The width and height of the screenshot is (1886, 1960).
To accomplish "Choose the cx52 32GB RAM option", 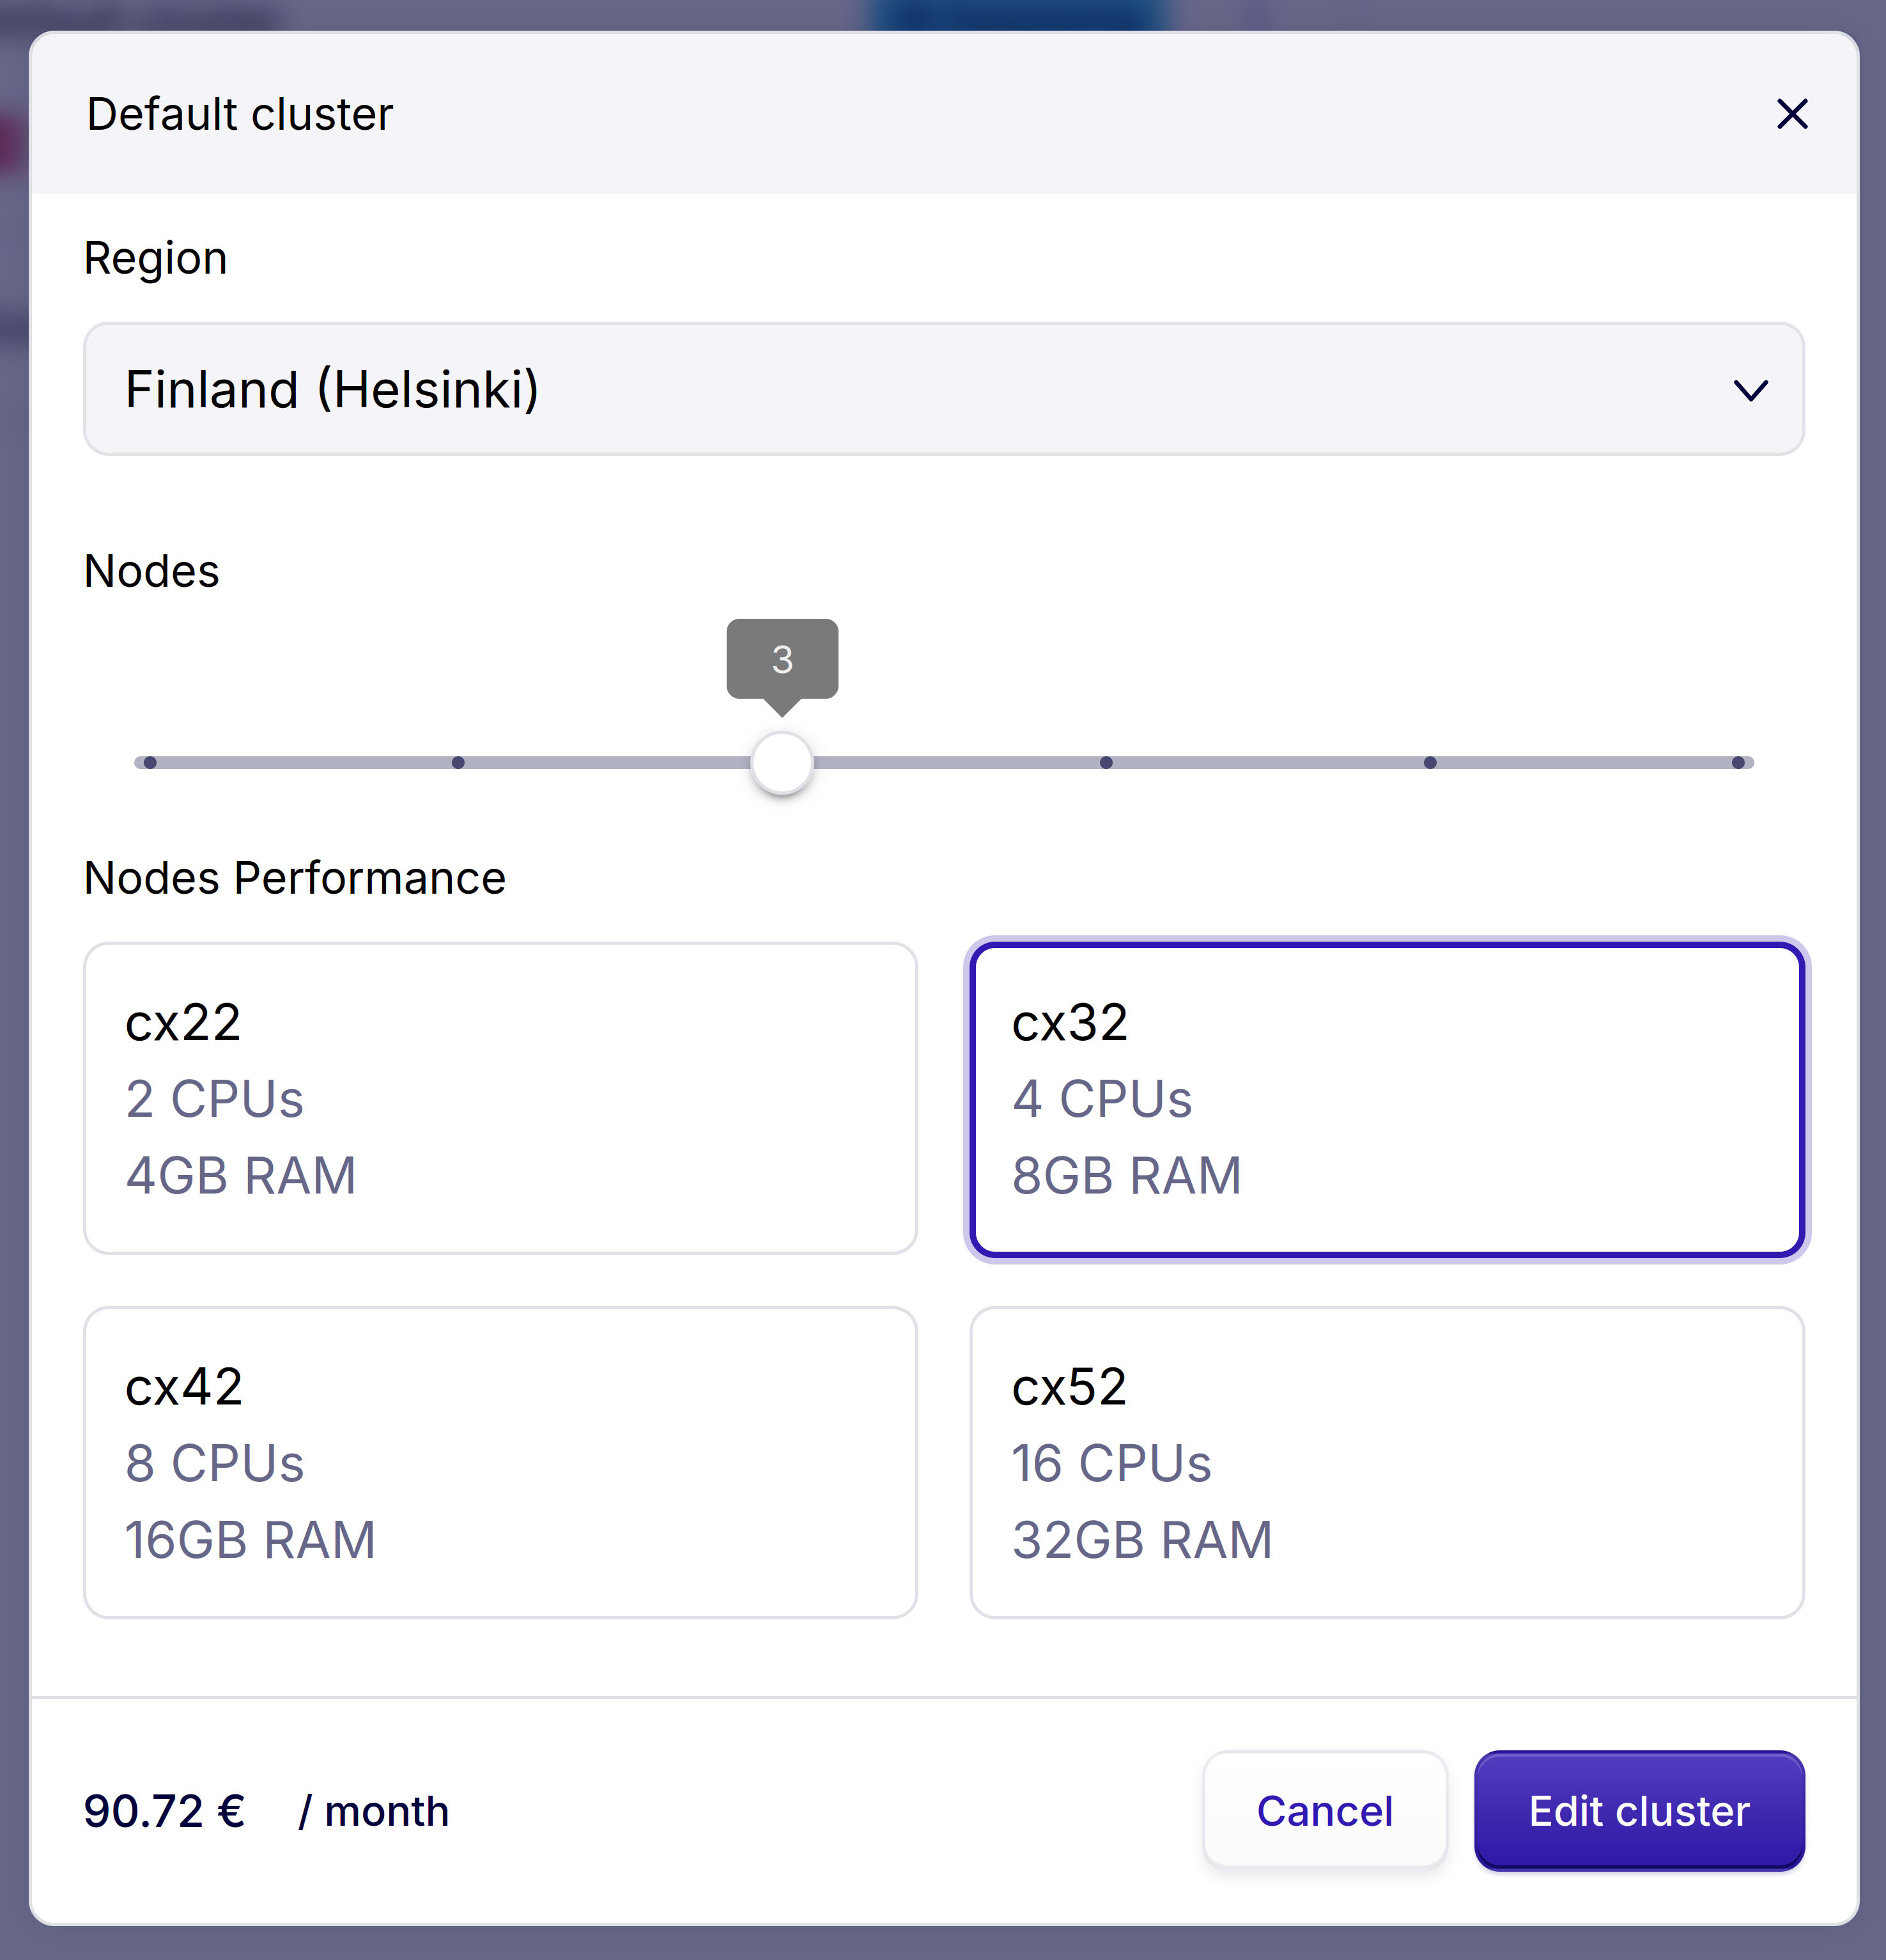I will click(x=1387, y=1462).
